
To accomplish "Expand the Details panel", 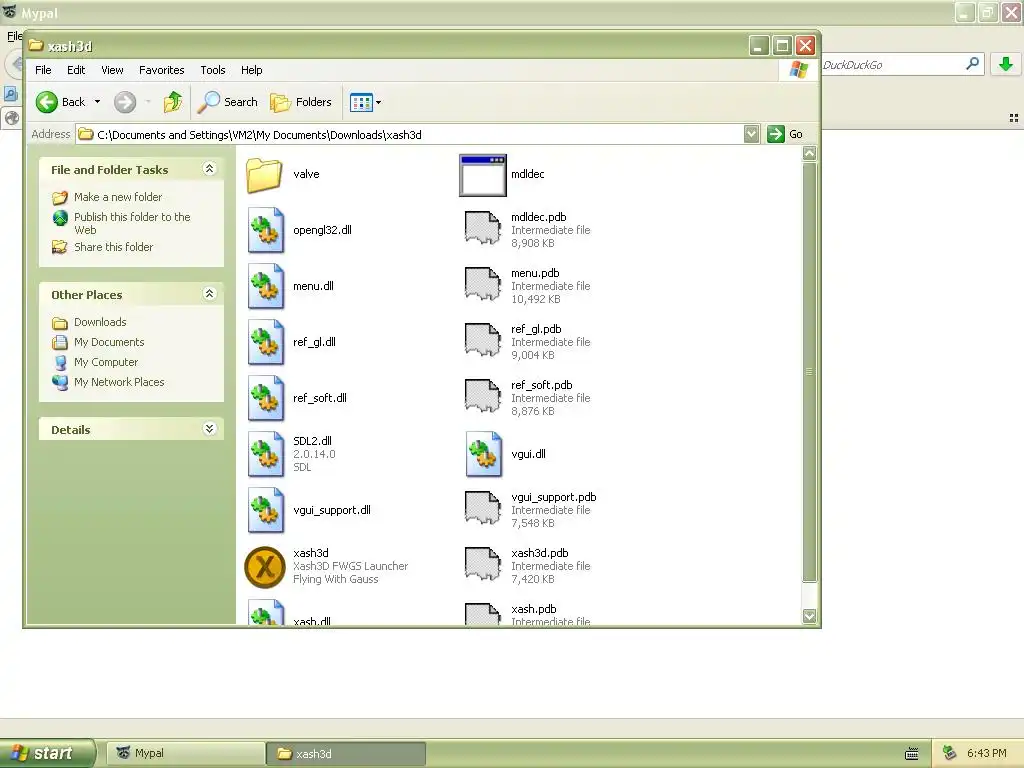I will 210,428.
